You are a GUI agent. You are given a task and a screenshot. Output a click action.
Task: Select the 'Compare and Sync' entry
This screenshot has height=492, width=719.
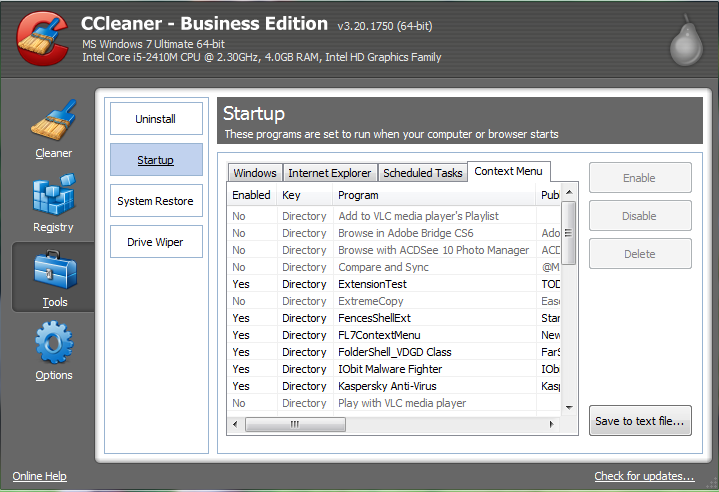pos(394,267)
